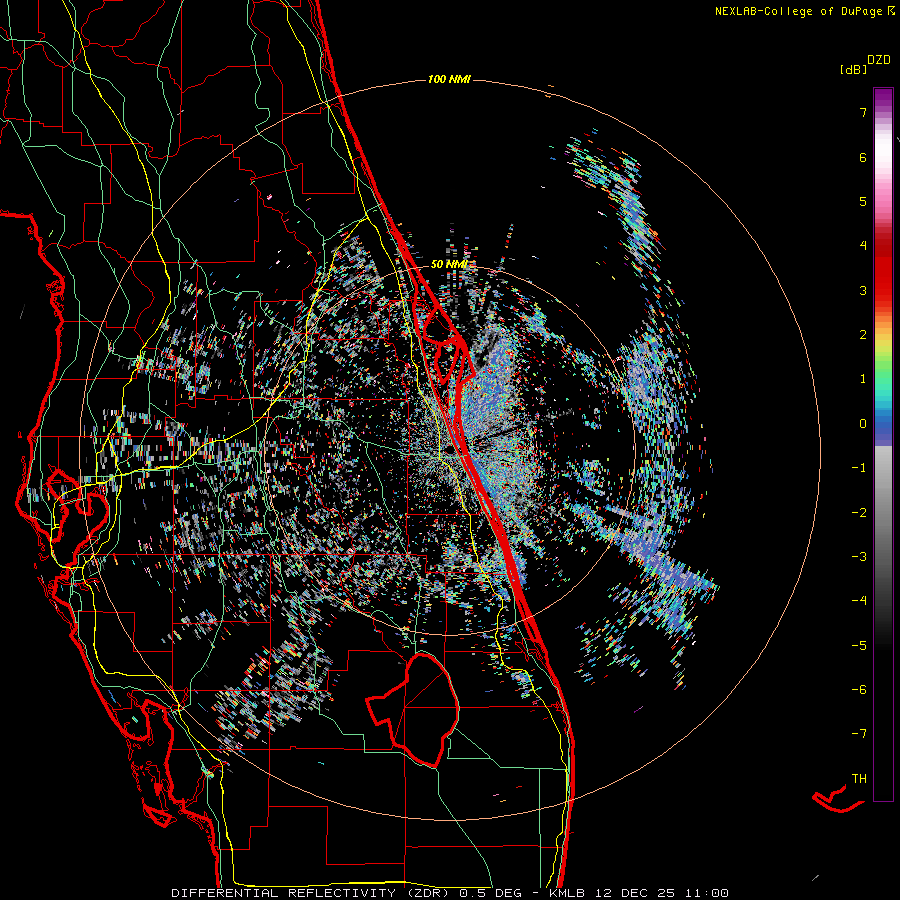This screenshot has width=900, height=900.
Task: Click the DZD legend title
Action: [879, 60]
